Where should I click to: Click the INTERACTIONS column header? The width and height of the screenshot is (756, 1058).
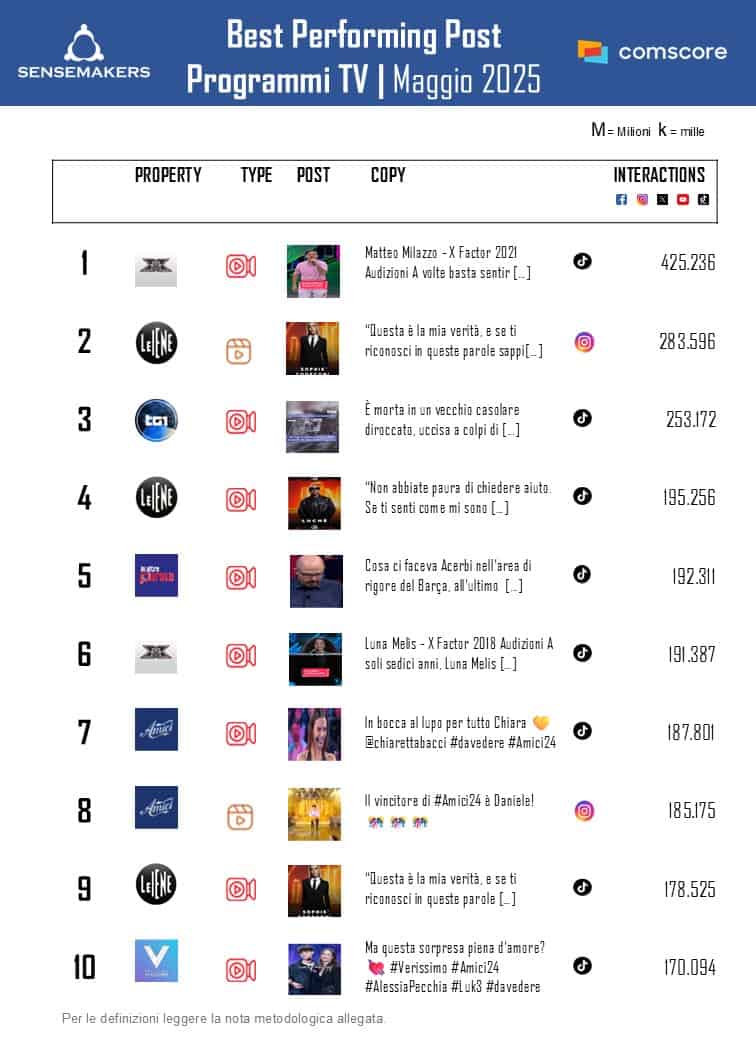[x=659, y=175]
